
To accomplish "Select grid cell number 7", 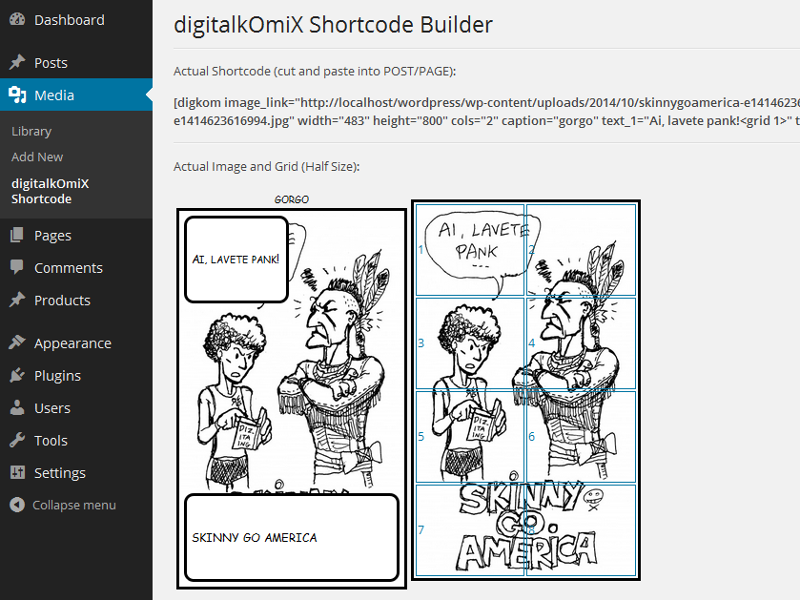I will point(470,530).
